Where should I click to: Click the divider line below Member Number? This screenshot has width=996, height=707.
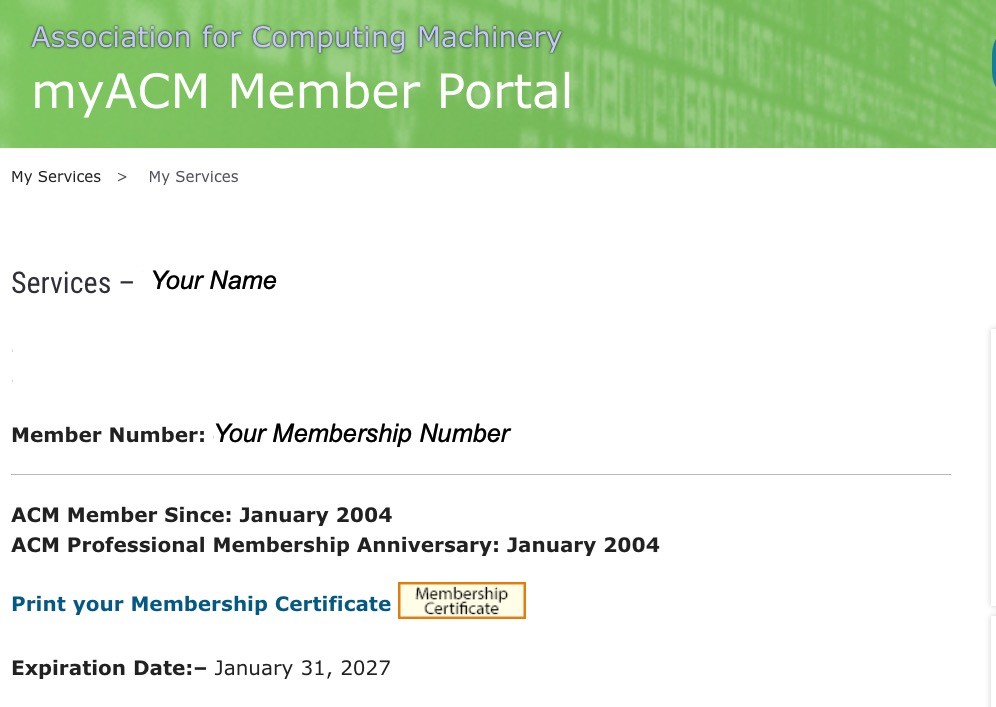coord(480,474)
